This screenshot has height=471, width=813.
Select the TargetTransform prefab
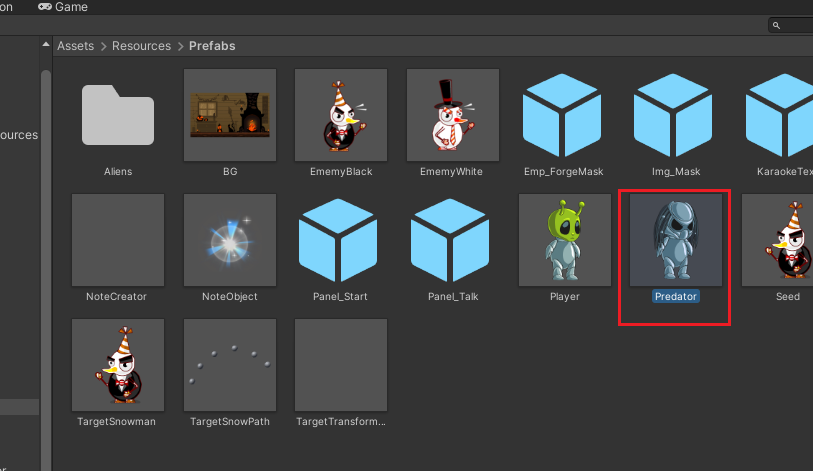[x=341, y=365]
